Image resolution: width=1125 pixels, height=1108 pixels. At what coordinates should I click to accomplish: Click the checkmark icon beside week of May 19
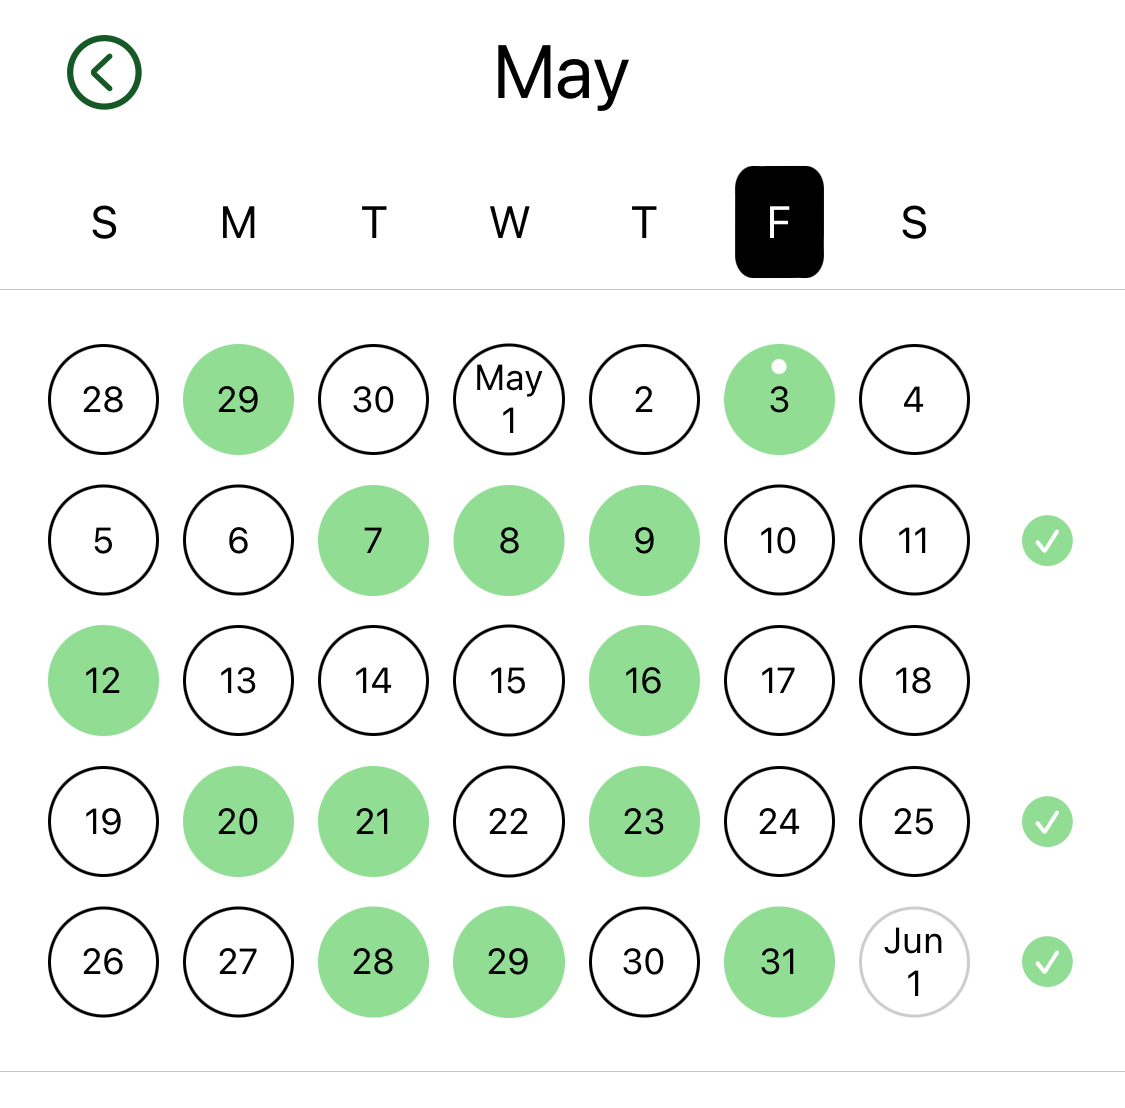click(x=1047, y=822)
